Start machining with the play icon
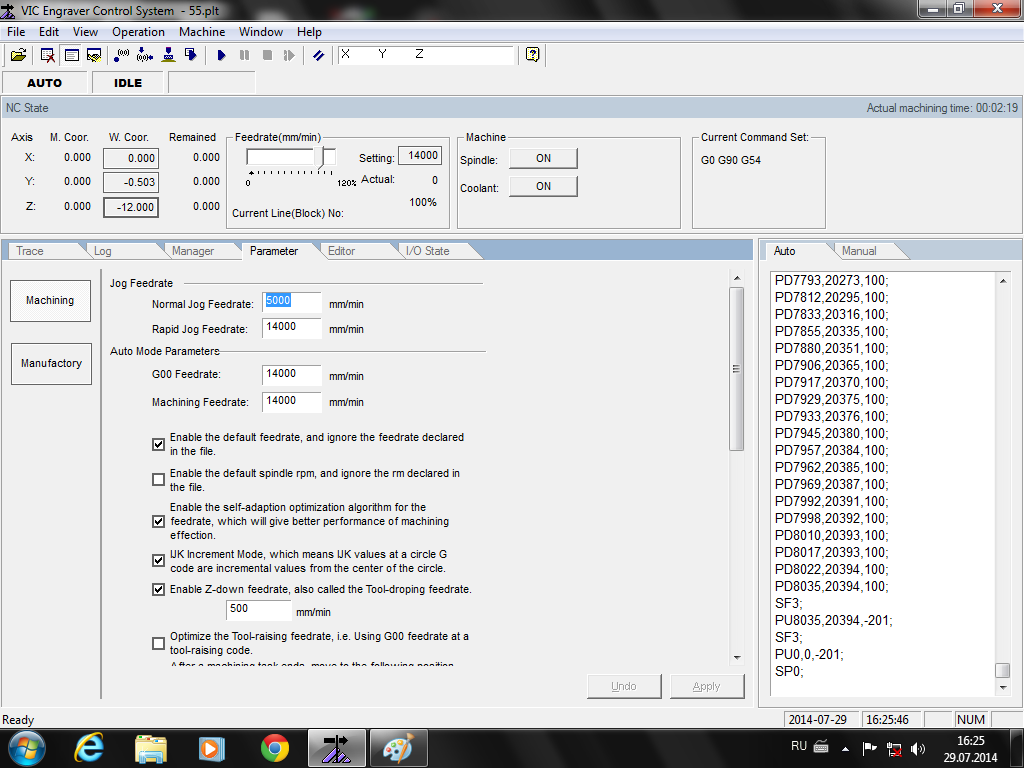This screenshot has width=1024, height=768. tap(221, 56)
